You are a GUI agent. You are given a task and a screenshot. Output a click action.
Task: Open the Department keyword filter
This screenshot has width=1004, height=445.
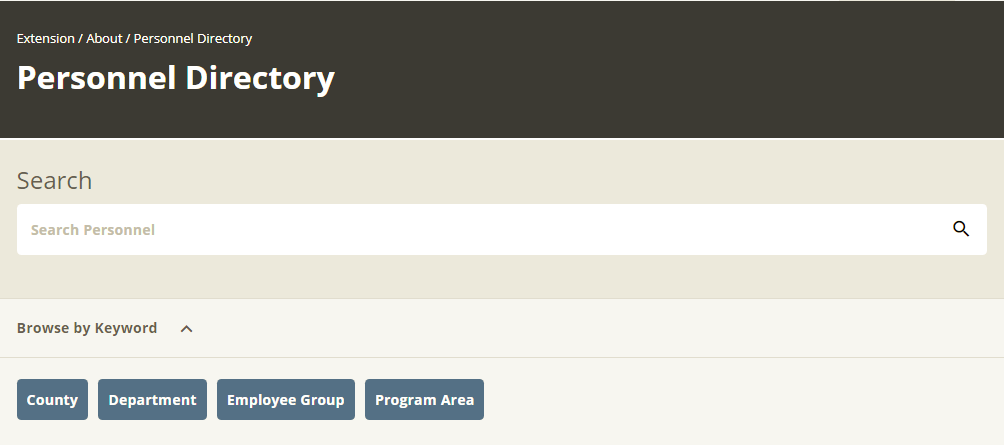tap(152, 400)
